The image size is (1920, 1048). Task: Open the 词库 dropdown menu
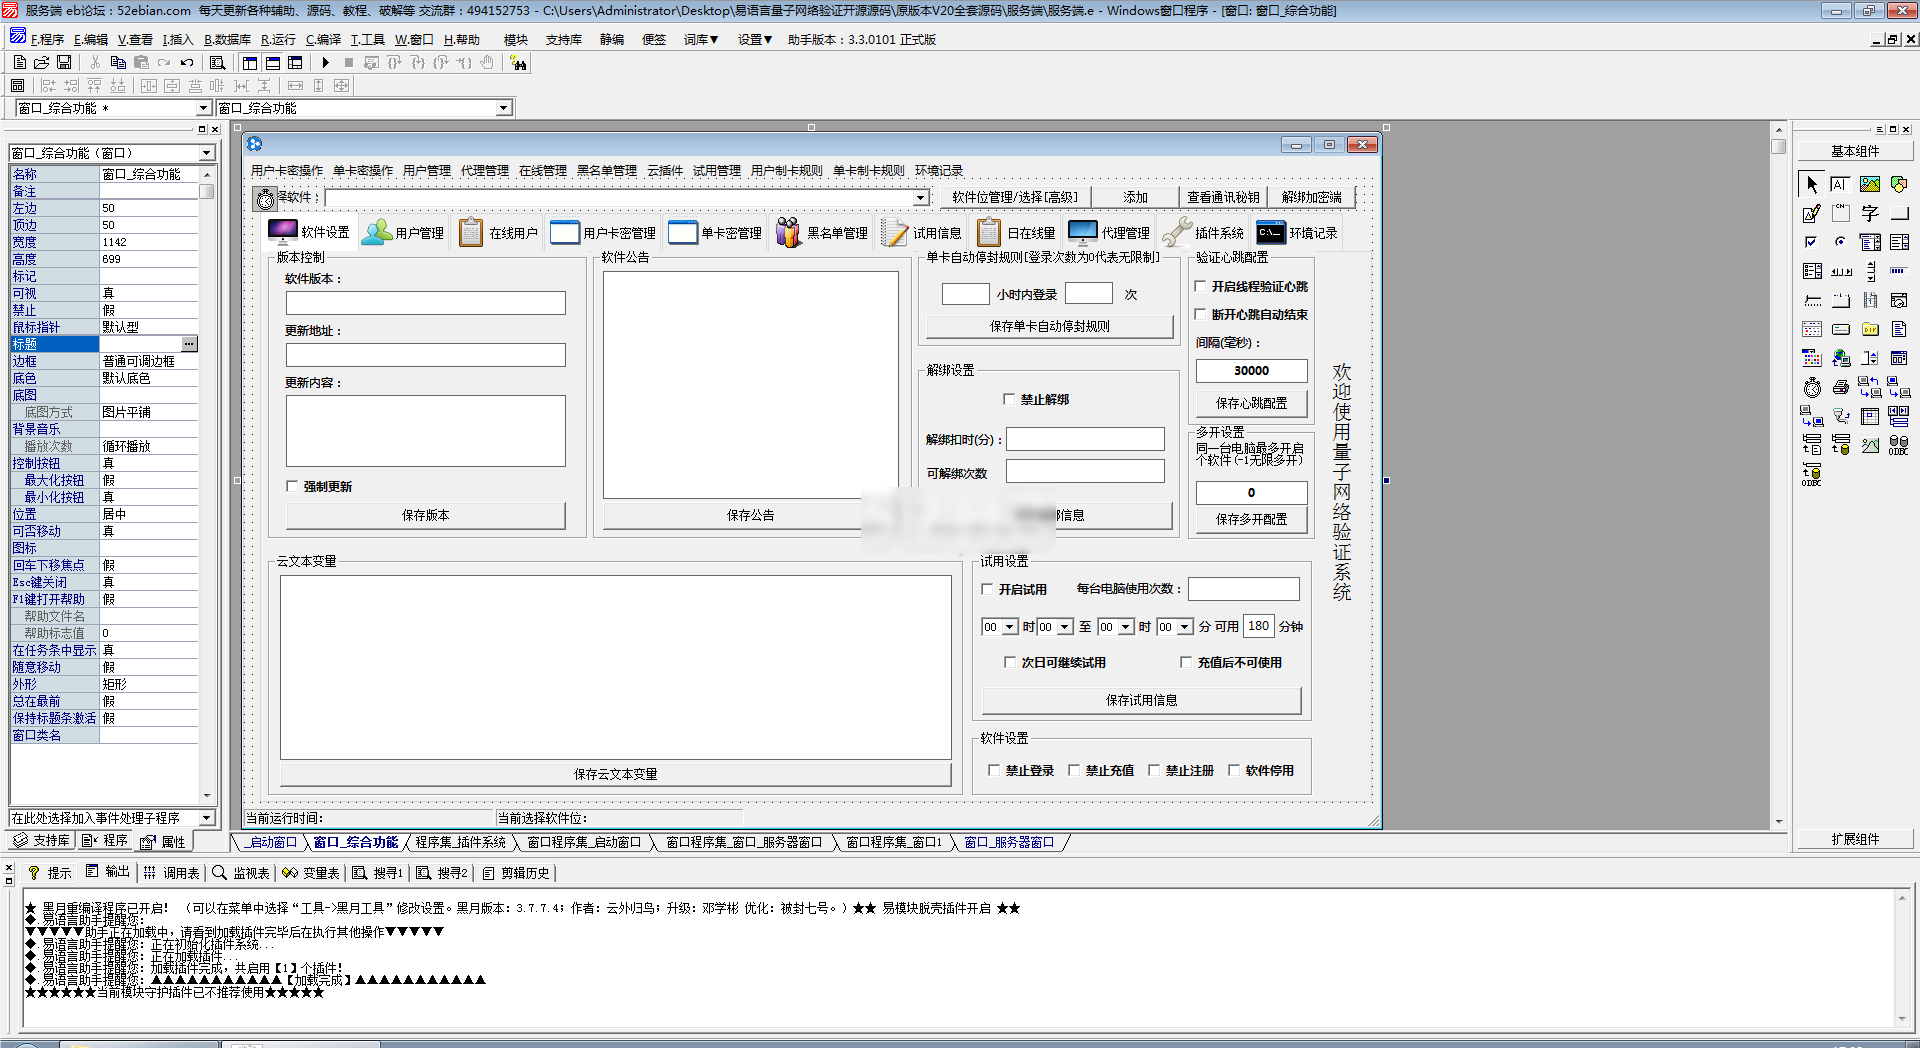pos(701,40)
